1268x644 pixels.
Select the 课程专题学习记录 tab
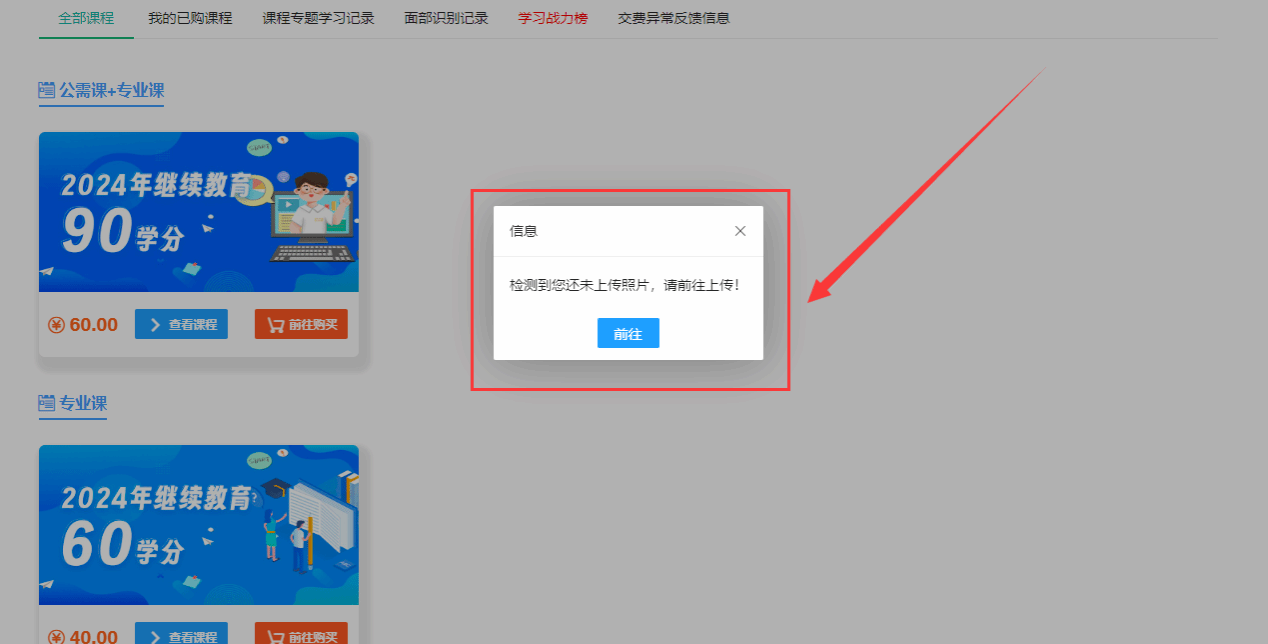[318, 18]
